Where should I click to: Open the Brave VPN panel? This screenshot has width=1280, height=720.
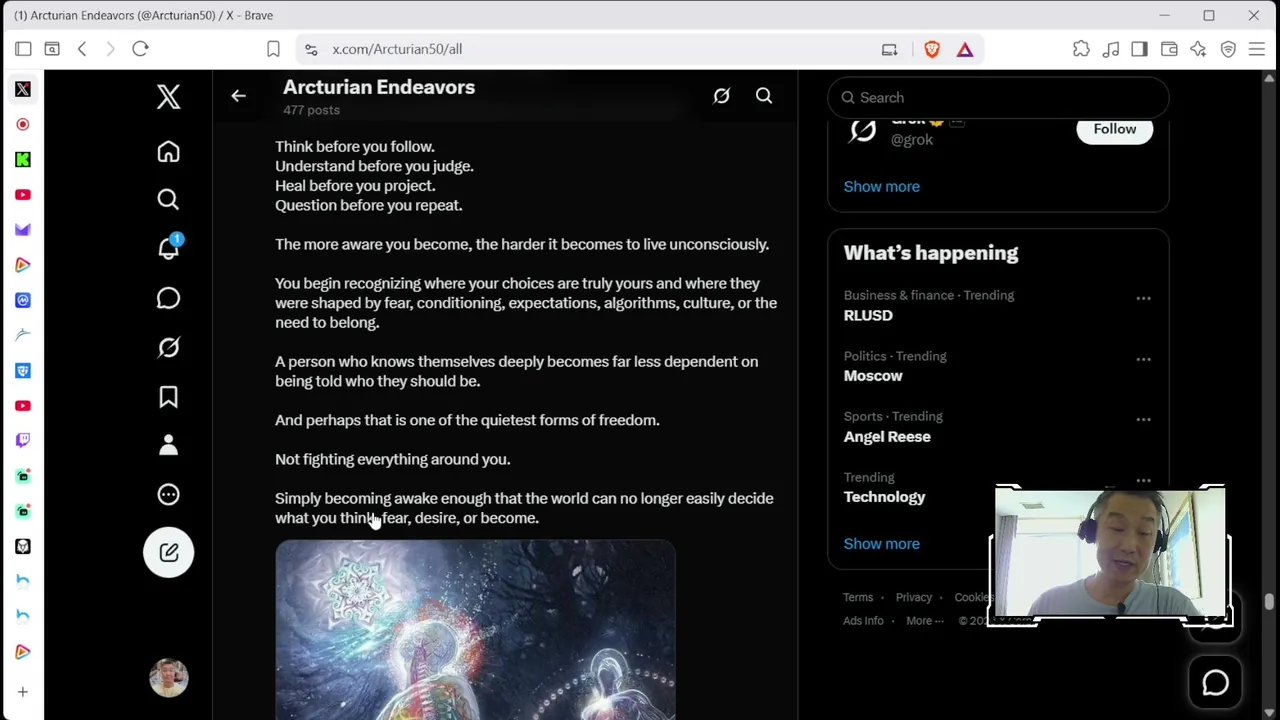[1228, 49]
